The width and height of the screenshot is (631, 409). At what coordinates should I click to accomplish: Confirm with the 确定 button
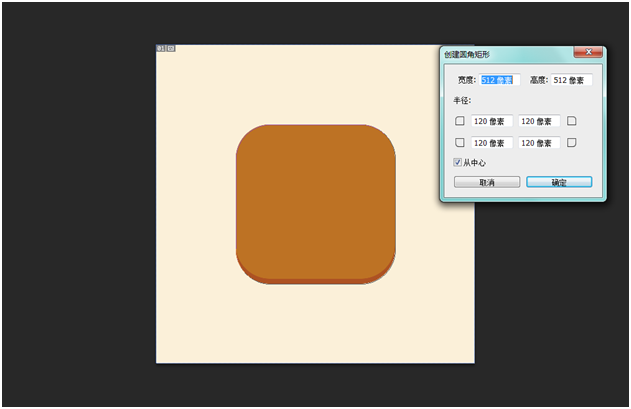tap(559, 182)
